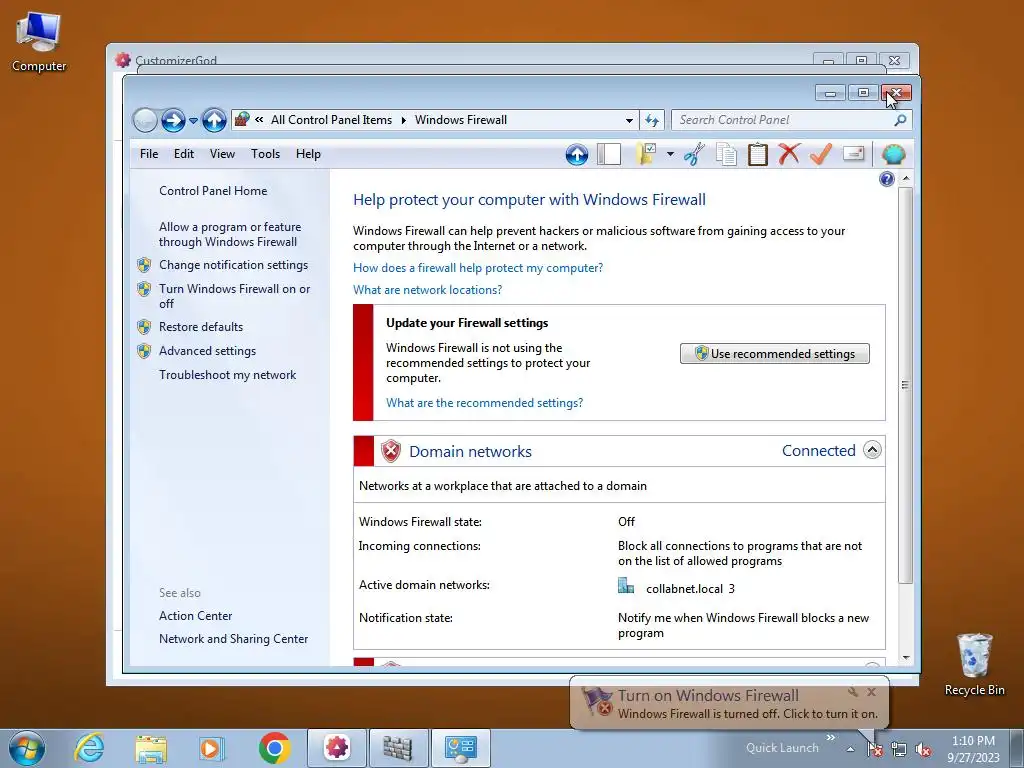Click the greyed Back navigation arrow
1024x768 pixels.
click(x=145, y=120)
